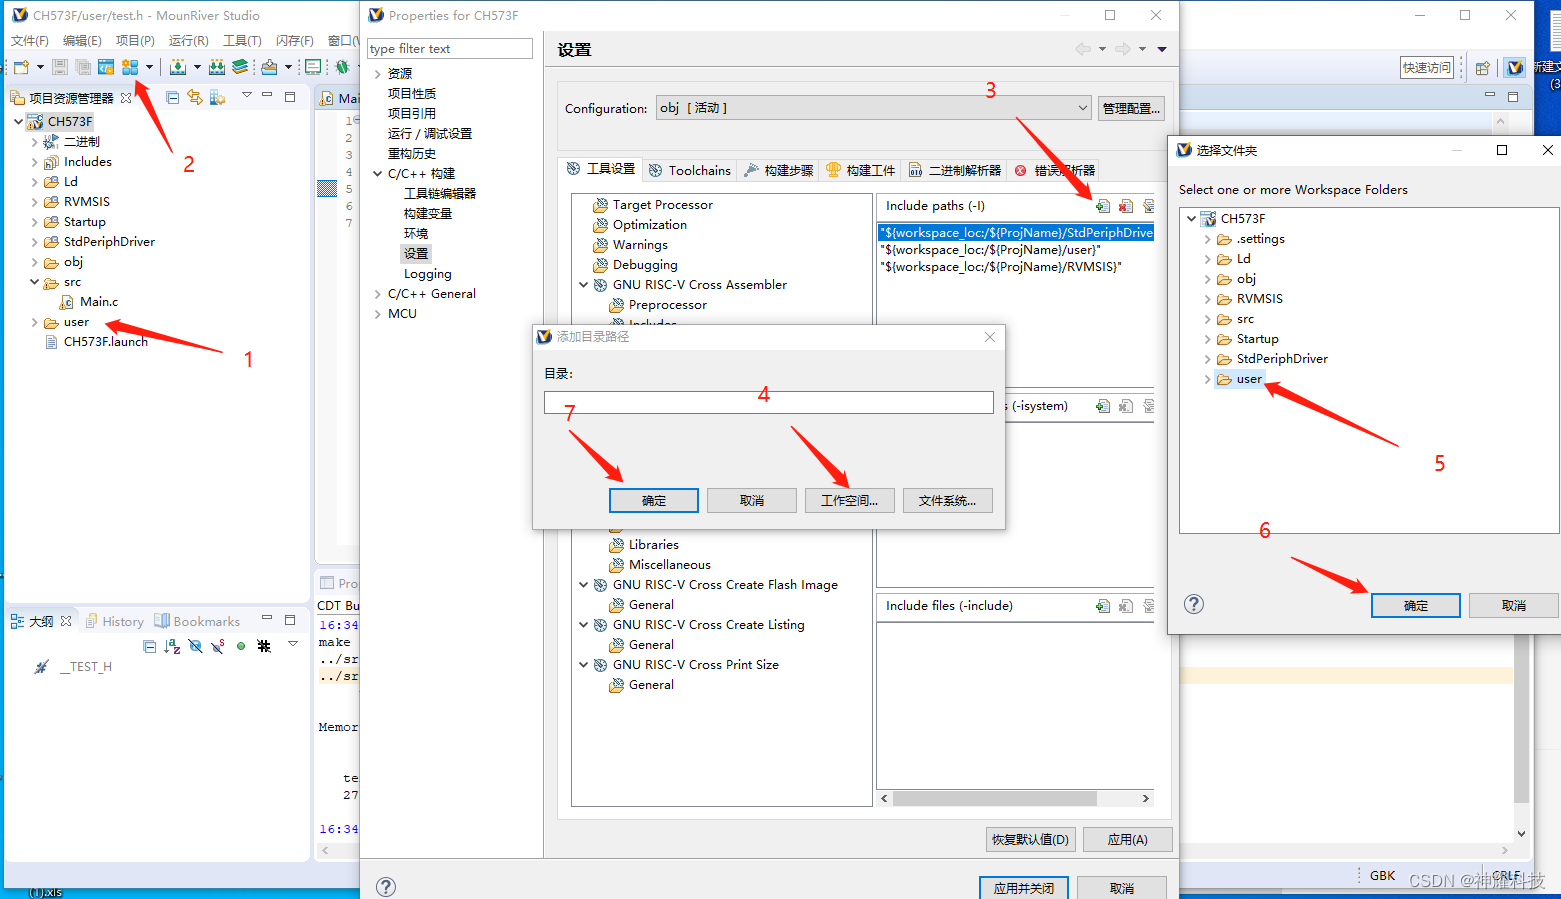Add an Include paths (-I) entry
The height and width of the screenshot is (899, 1561).
(x=1102, y=206)
